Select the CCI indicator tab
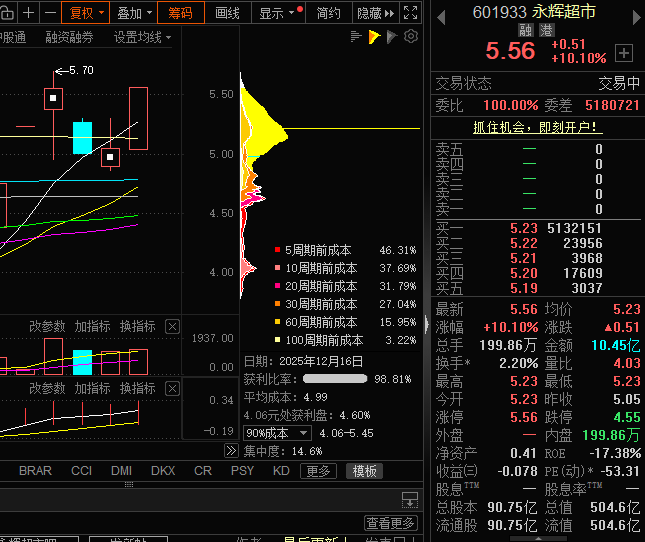645x542 pixels. (81, 471)
